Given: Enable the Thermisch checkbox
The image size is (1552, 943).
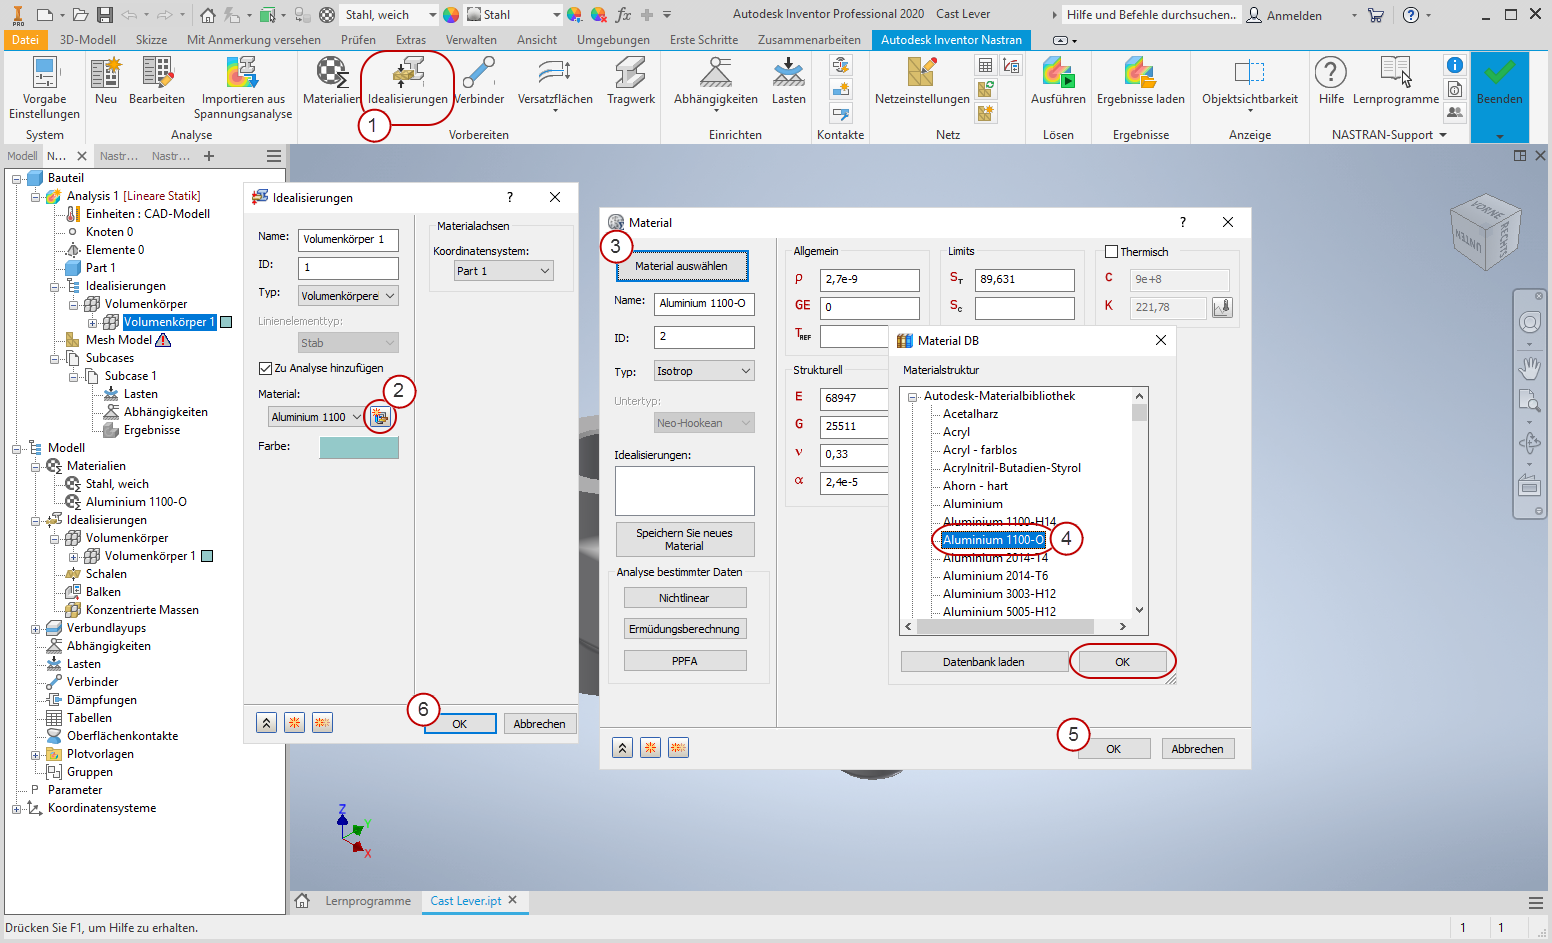Looking at the screenshot, I should pyautogui.click(x=1111, y=252).
